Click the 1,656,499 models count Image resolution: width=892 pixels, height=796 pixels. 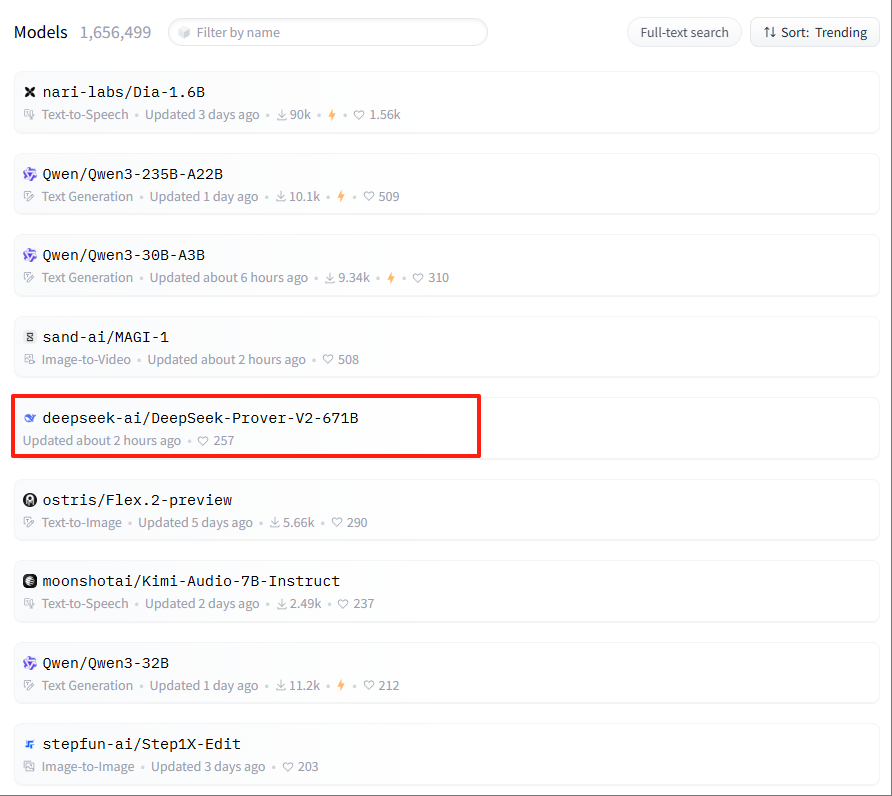[x=115, y=32]
